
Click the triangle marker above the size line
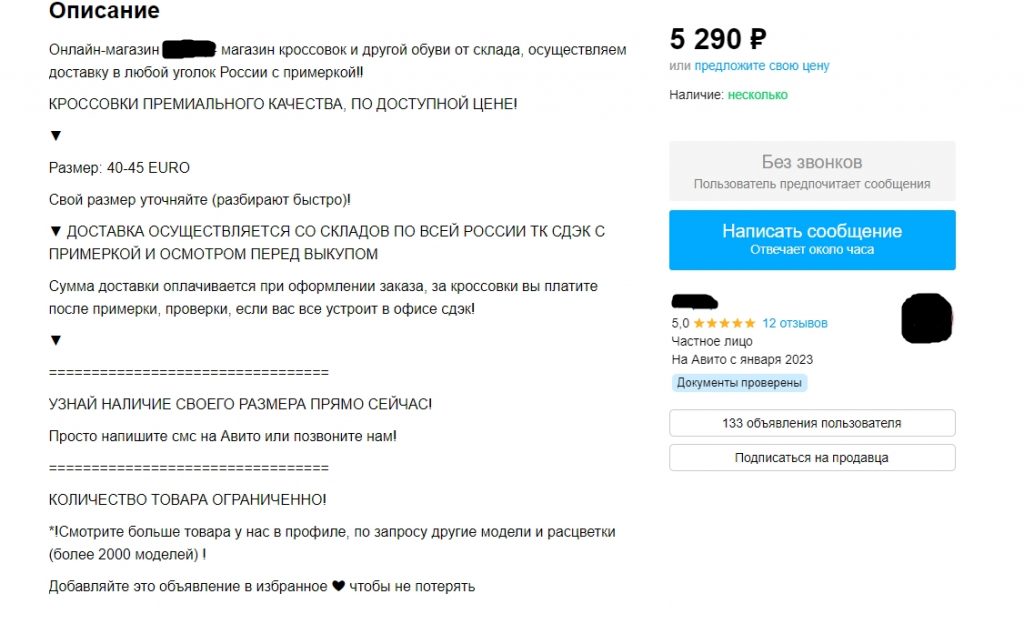click(56, 136)
